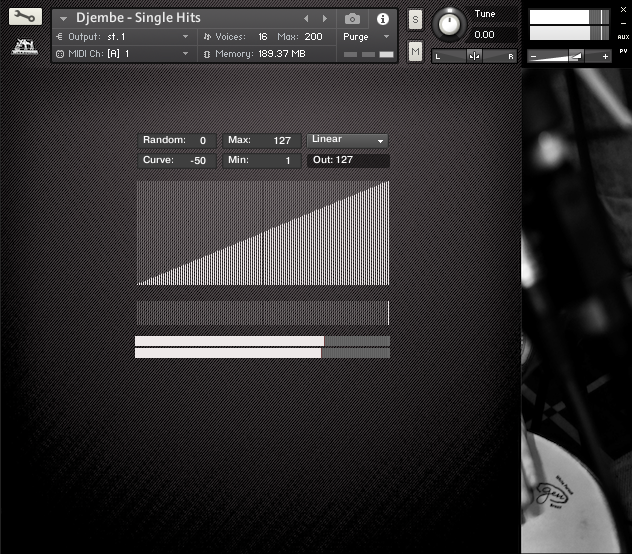Click the pan center marker icon
This screenshot has width=632, height=554.
click(474, 56)
